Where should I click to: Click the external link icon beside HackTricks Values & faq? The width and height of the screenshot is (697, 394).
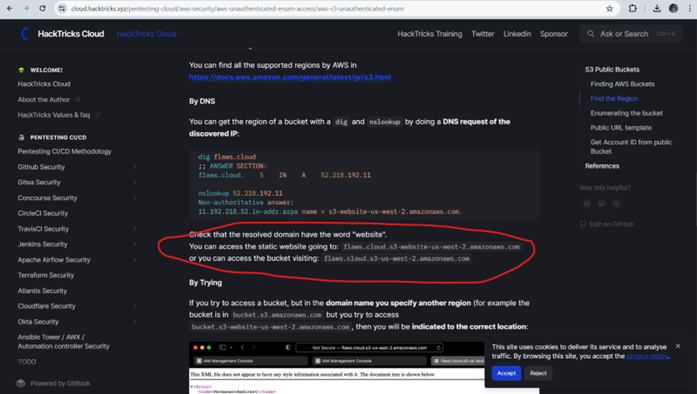(x=98, y=115)
